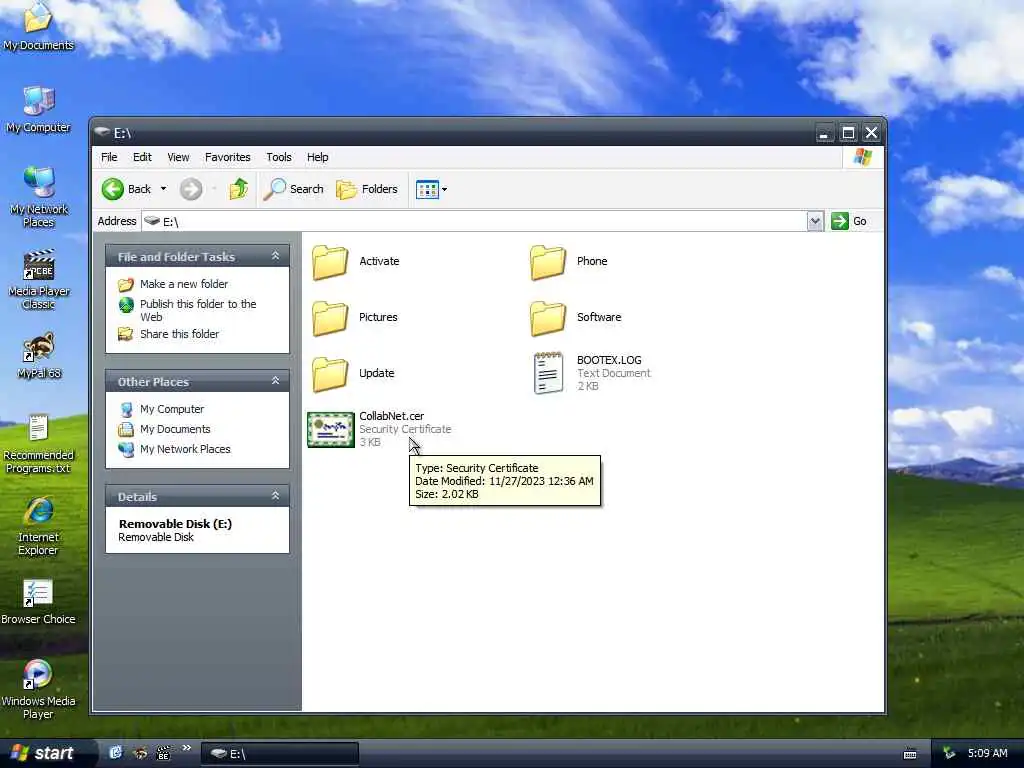Select the Activate folder icon

pyautogui.click(x=330, y=262)
